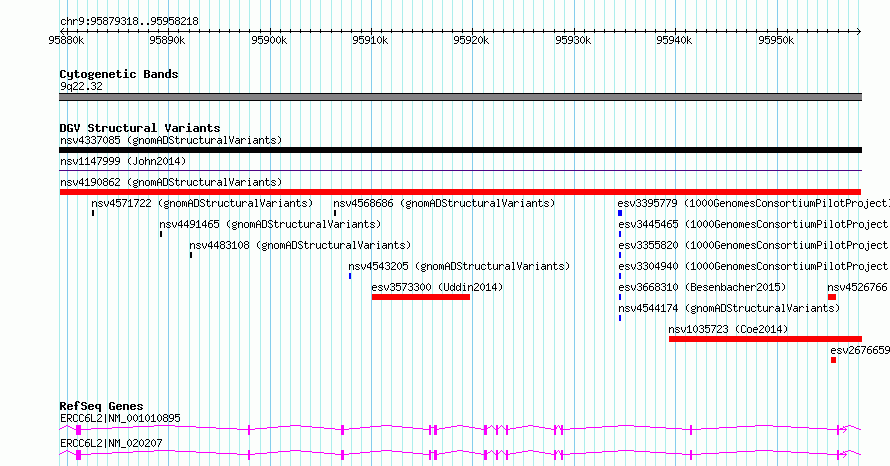Click the small marker below nsv4483108
Screen dimensions: 890x466
tap(191, 255)
